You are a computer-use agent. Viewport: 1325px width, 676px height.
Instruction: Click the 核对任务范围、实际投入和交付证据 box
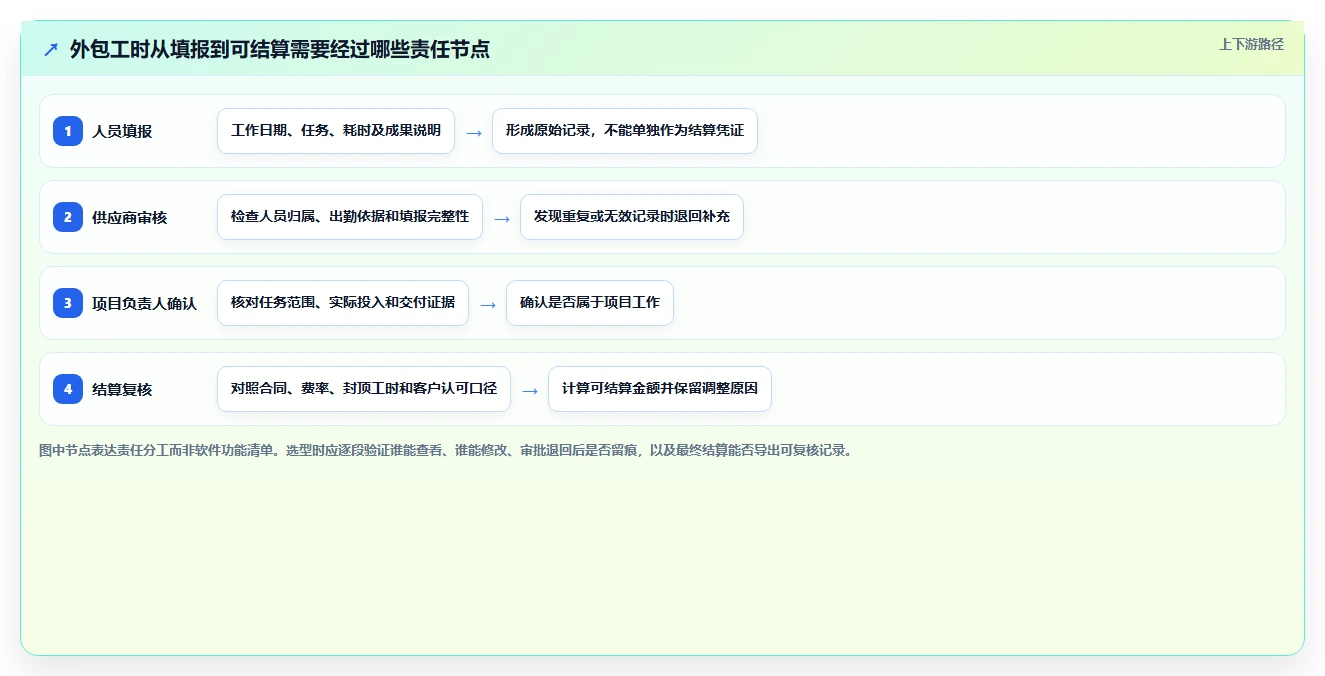(343, 303)
